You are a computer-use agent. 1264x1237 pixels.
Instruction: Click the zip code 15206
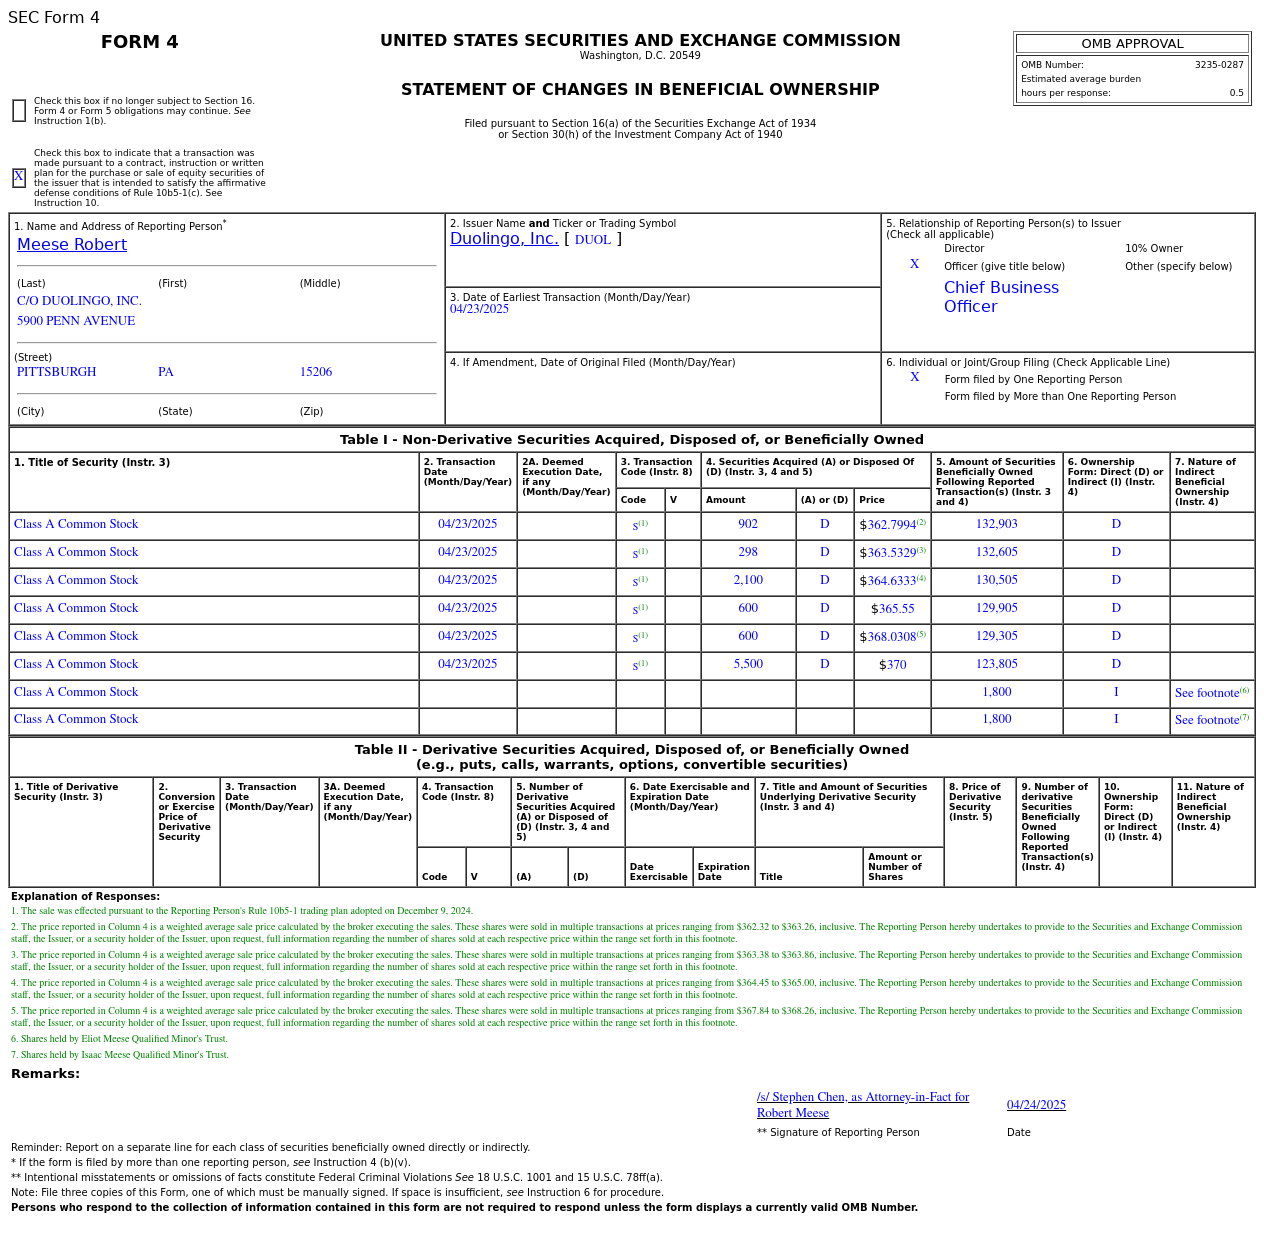click(316, 372)
